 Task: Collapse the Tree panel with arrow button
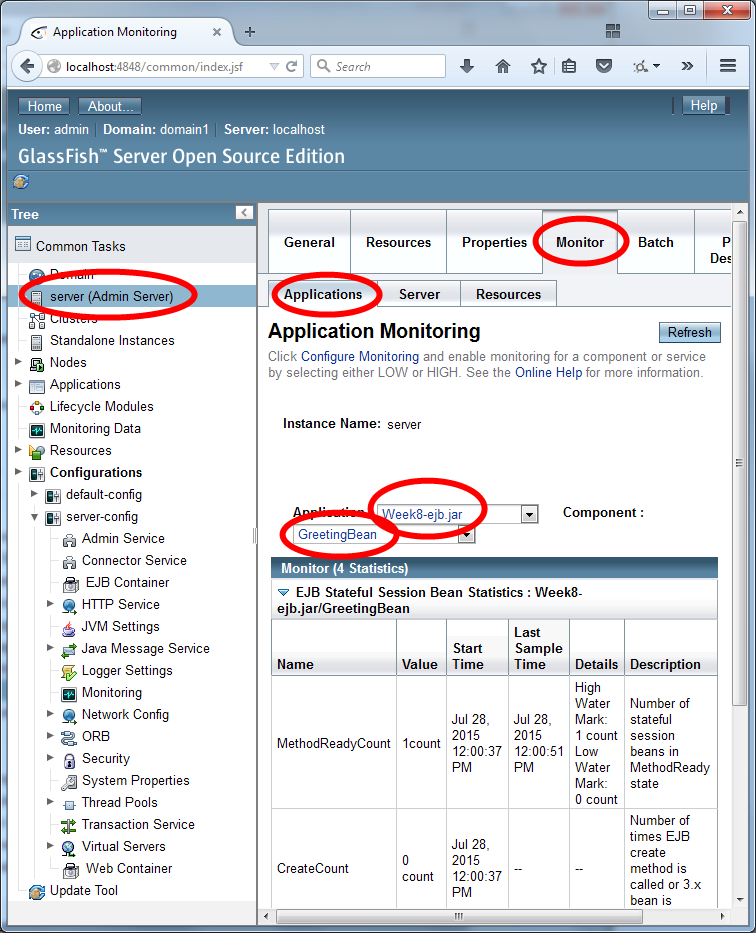[244, 213]
